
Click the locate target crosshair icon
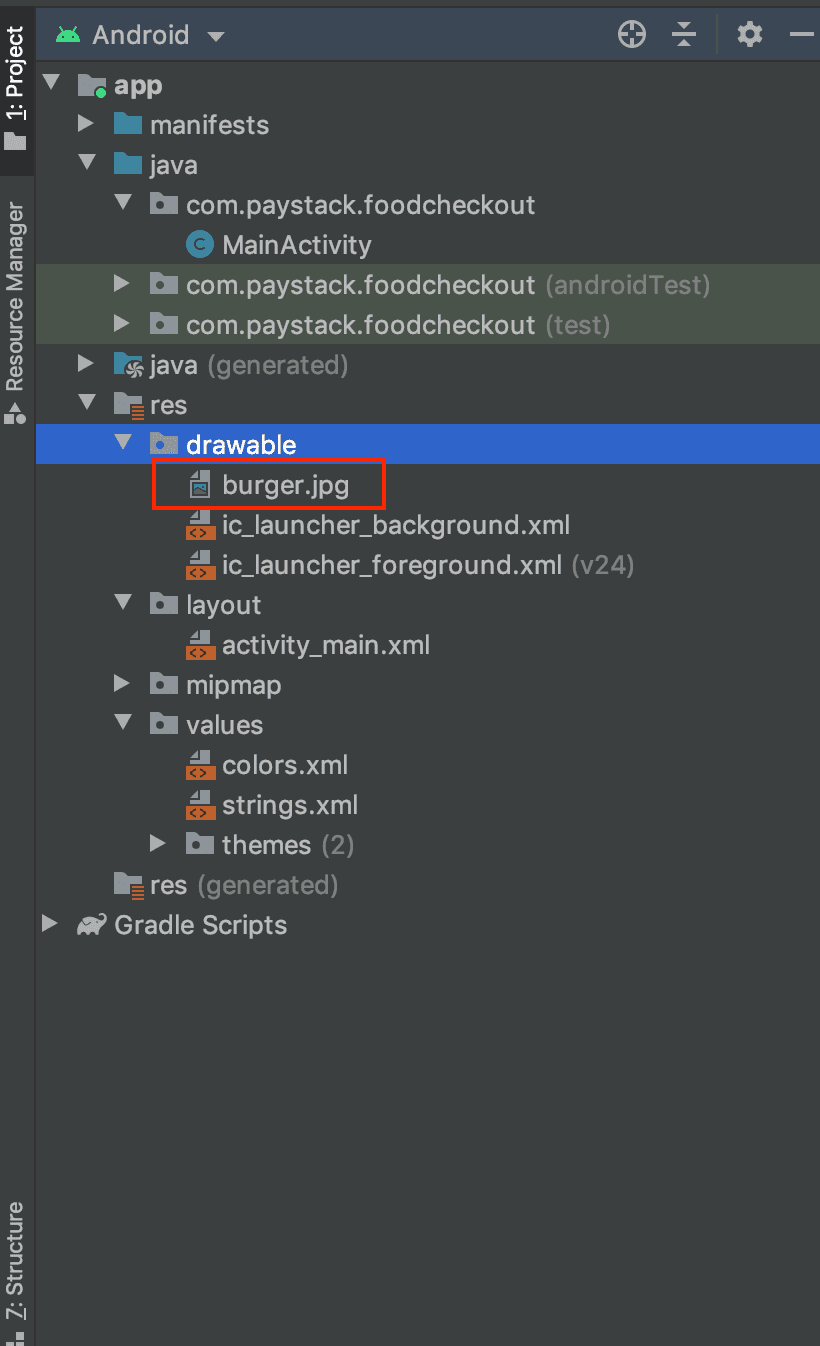pyautogui.click(x=632, y=35)
